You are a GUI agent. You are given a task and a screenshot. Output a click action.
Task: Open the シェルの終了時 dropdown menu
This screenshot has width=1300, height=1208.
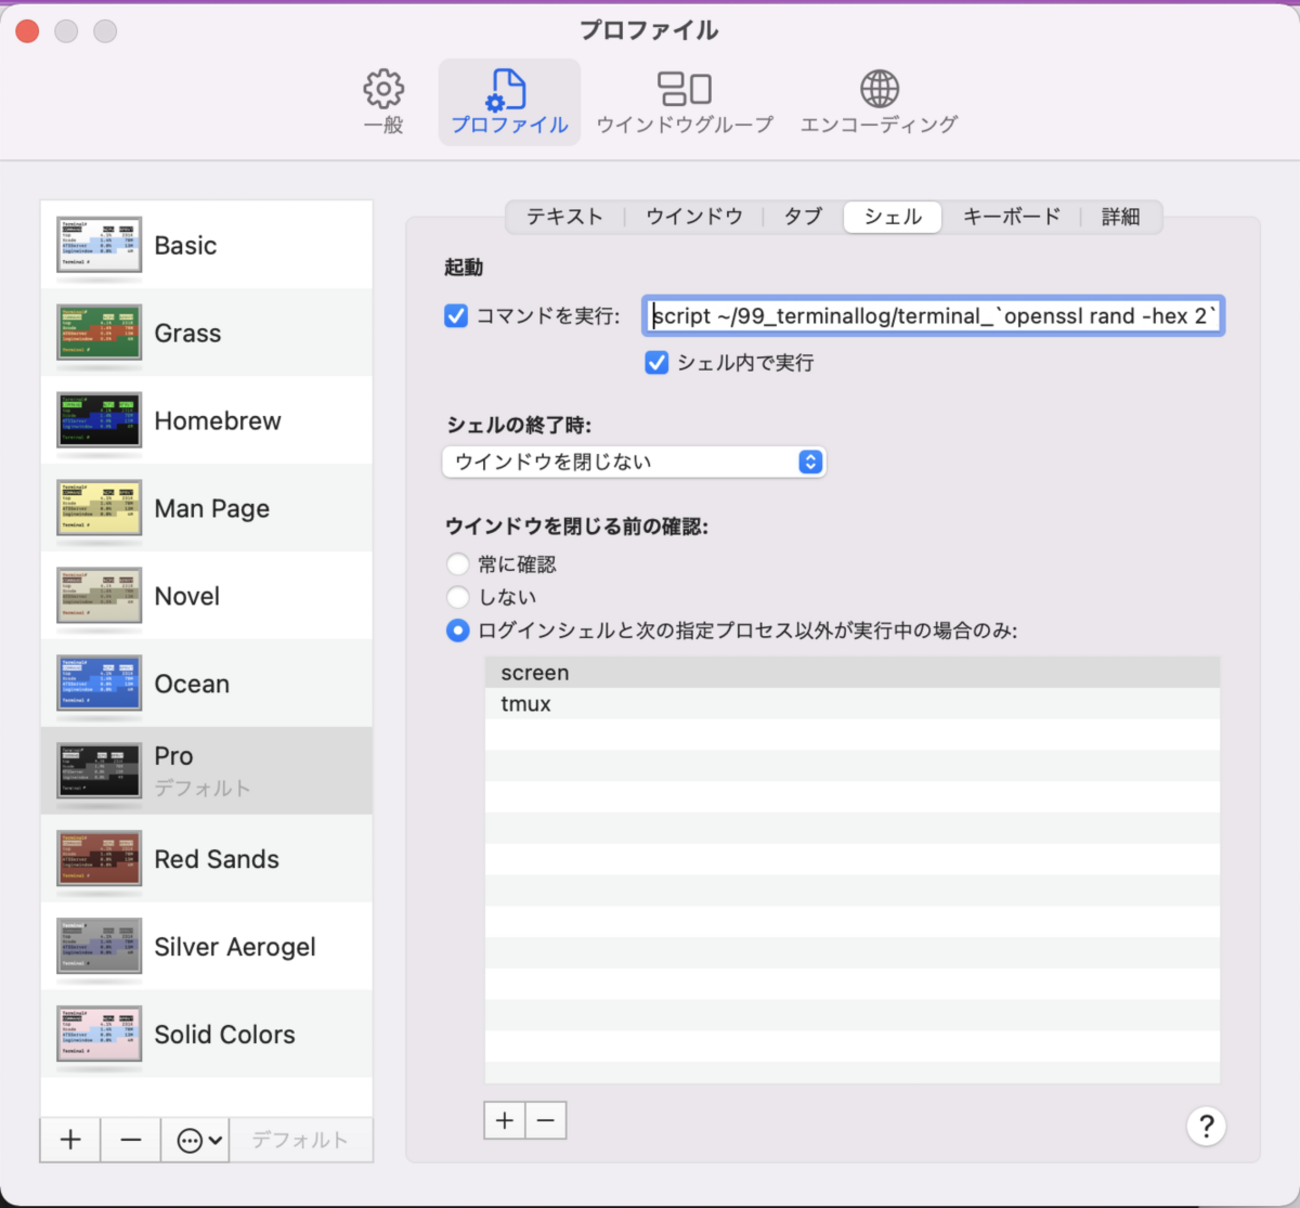pos(633,462)
